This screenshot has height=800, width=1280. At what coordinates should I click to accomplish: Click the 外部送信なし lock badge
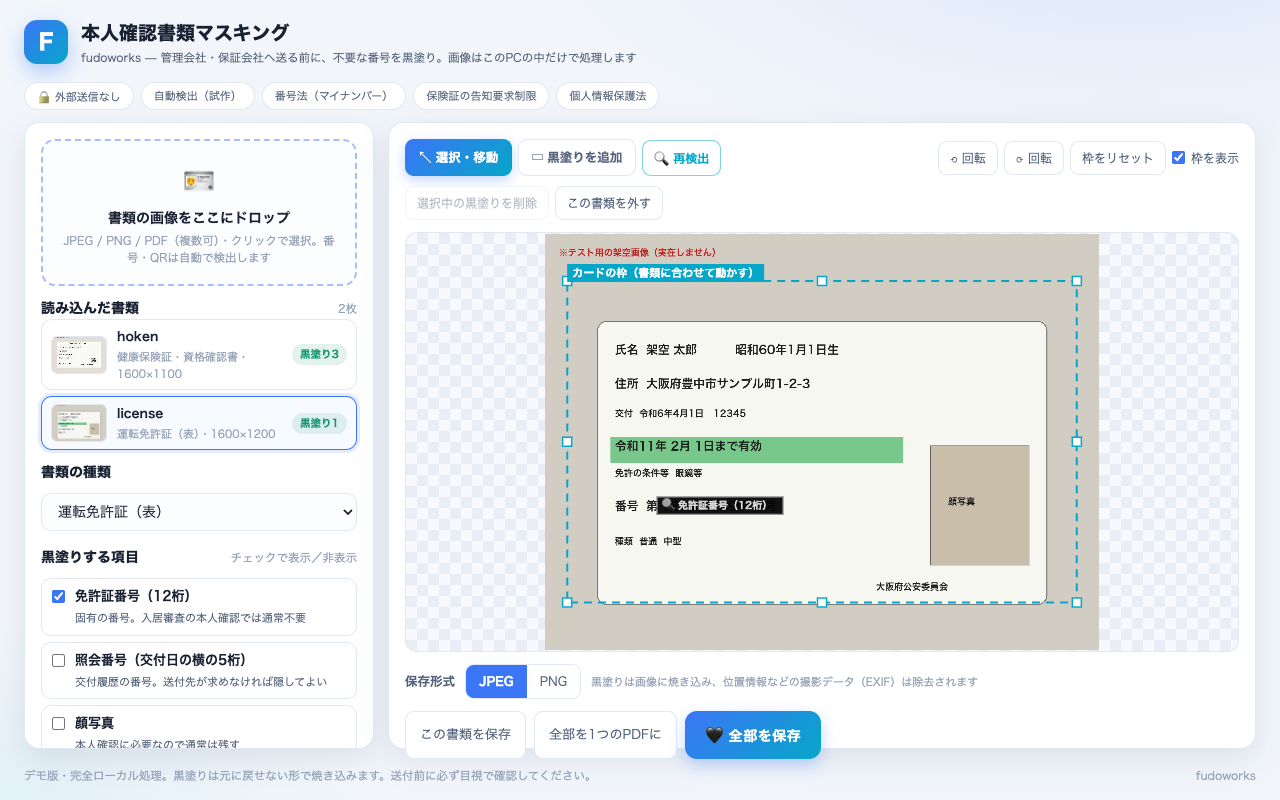pyautogui.click(x=79, y=96)
